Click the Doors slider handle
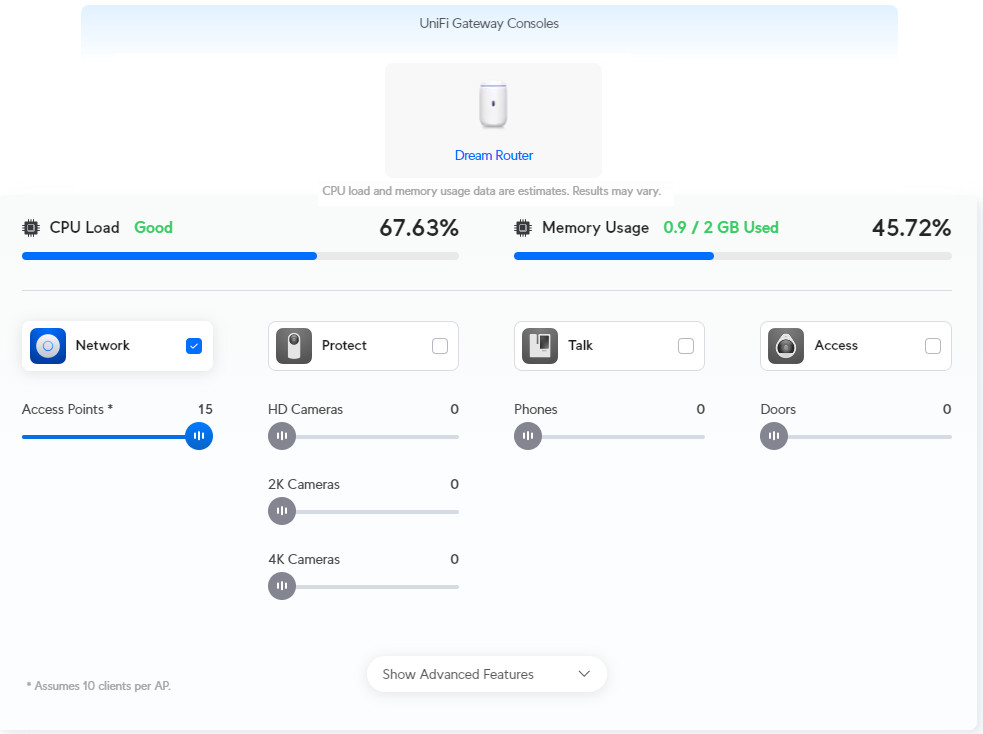The height and width of the screenshot is (734, 983). click(x=774, y=436)
